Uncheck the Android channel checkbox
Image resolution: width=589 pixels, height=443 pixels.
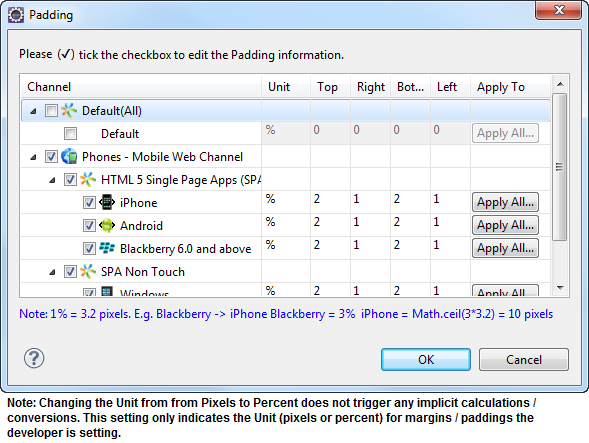point(89,225)
